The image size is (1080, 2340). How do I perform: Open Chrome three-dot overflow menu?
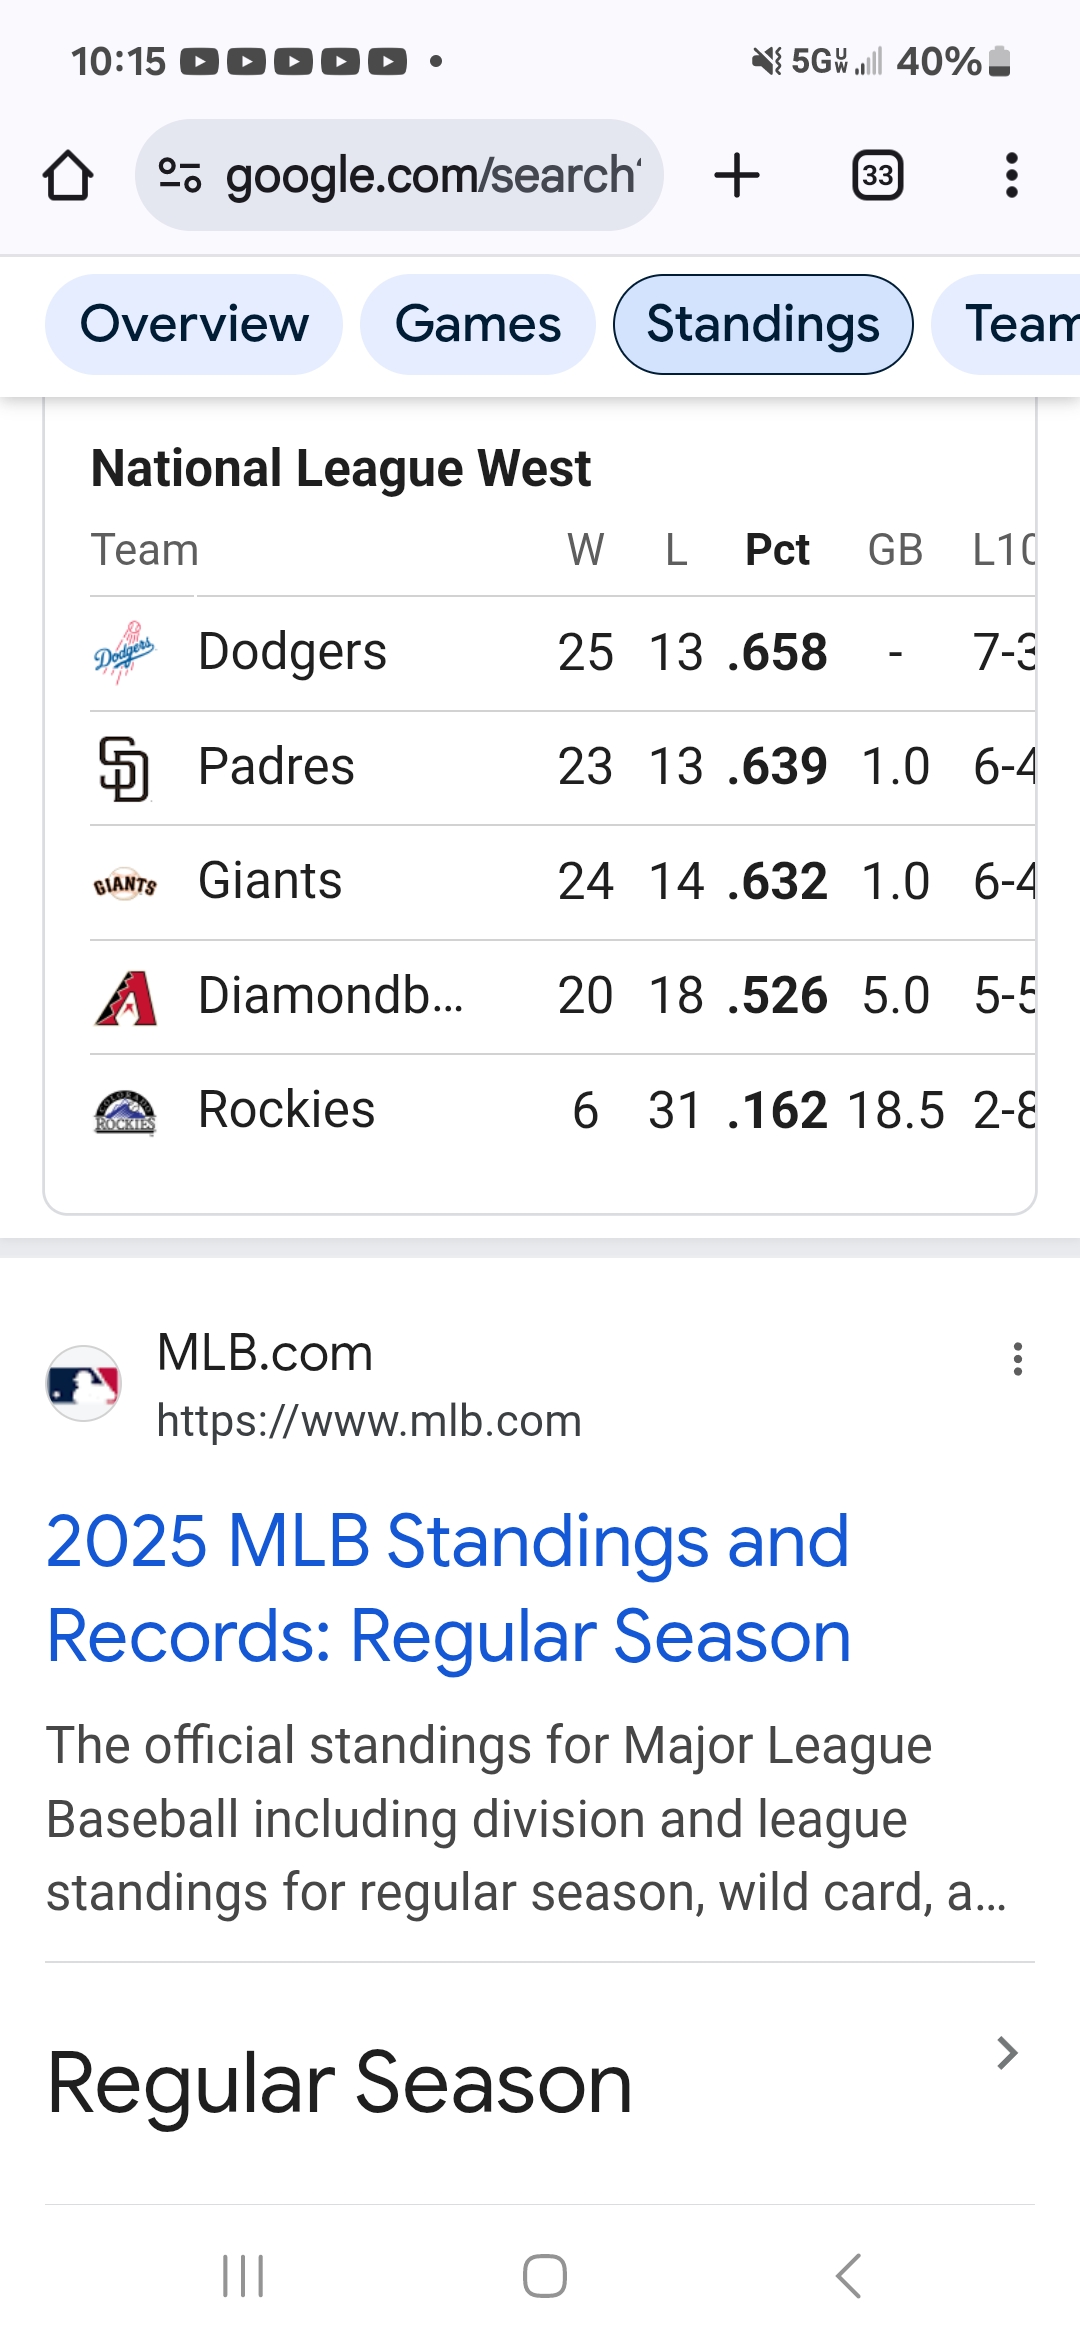click(x=1011, y=176)
